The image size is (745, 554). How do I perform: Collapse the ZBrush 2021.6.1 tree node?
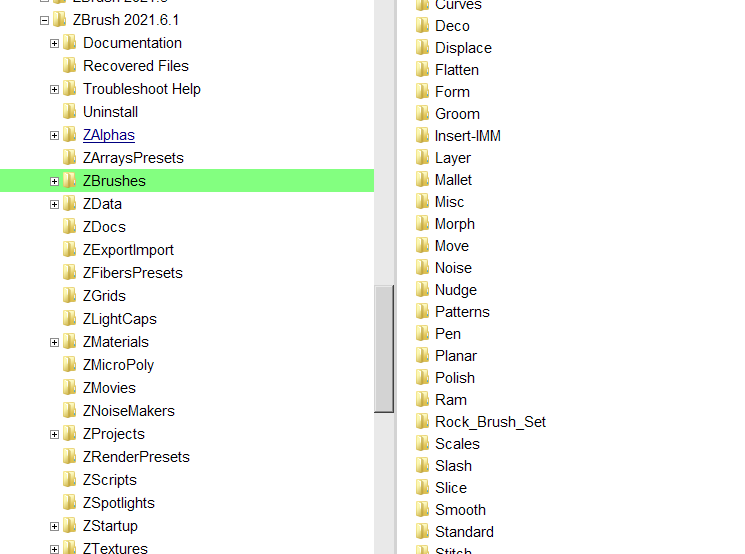click(x=44, y=20)
